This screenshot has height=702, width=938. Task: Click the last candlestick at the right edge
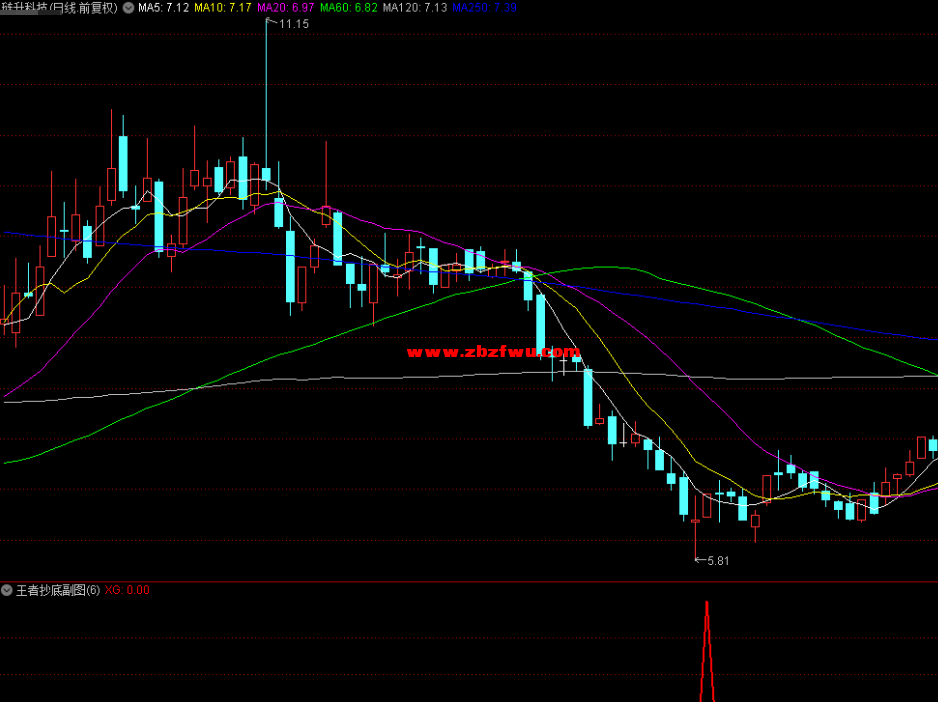[933, 445]
